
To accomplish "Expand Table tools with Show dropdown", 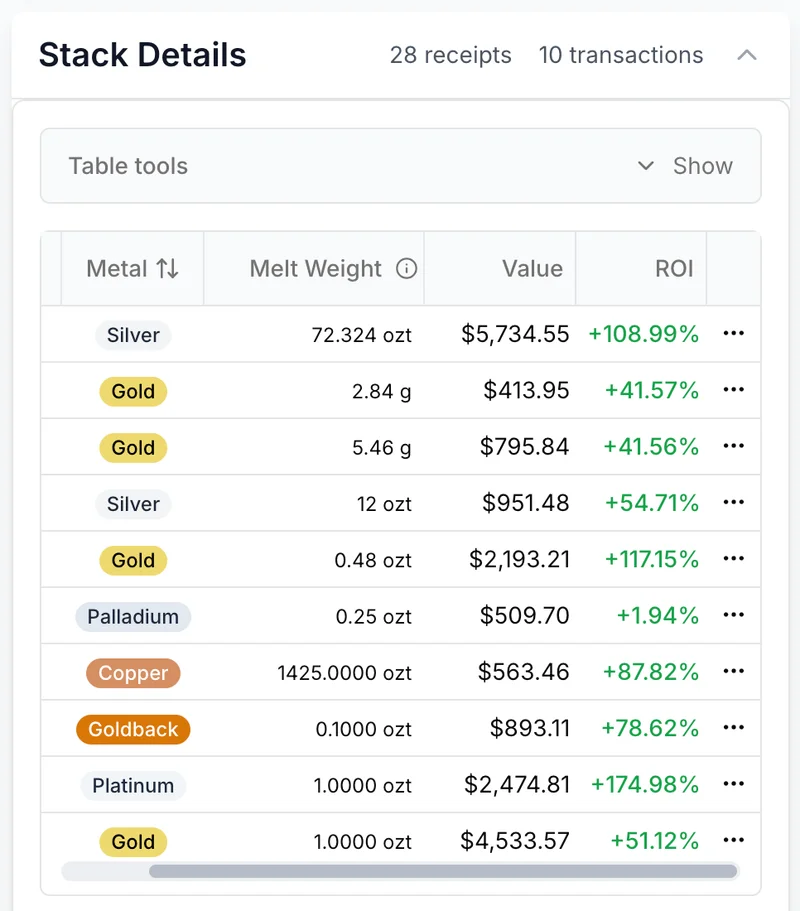I will tap(702, 166).
